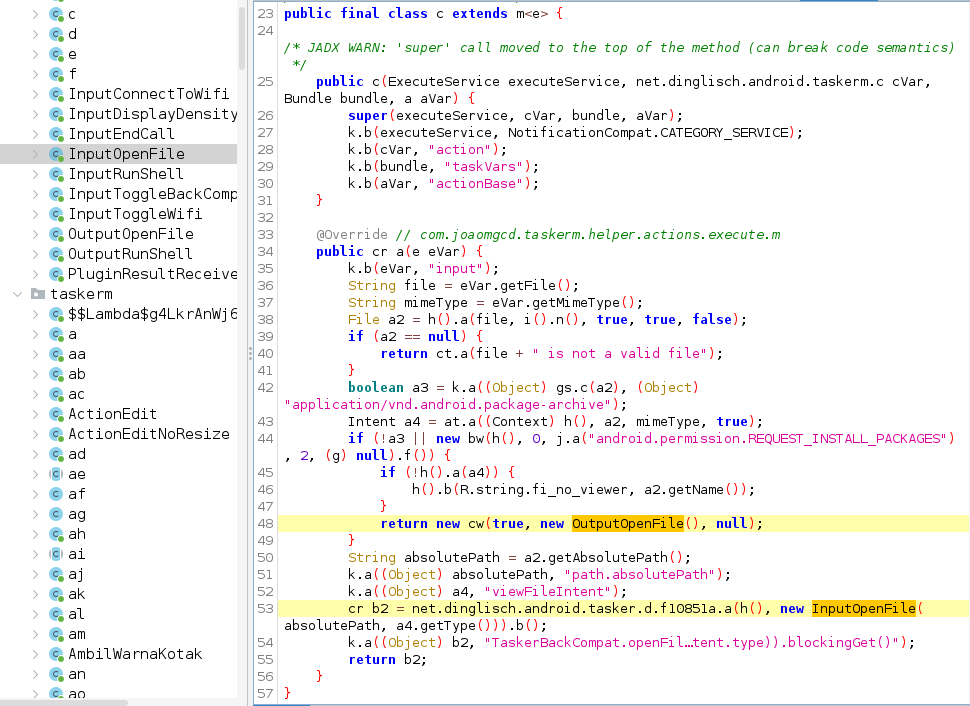Click the ActionEdit class icon
Image resolution: width=970 pixels, height=706 pixels.
click(56, 414)
